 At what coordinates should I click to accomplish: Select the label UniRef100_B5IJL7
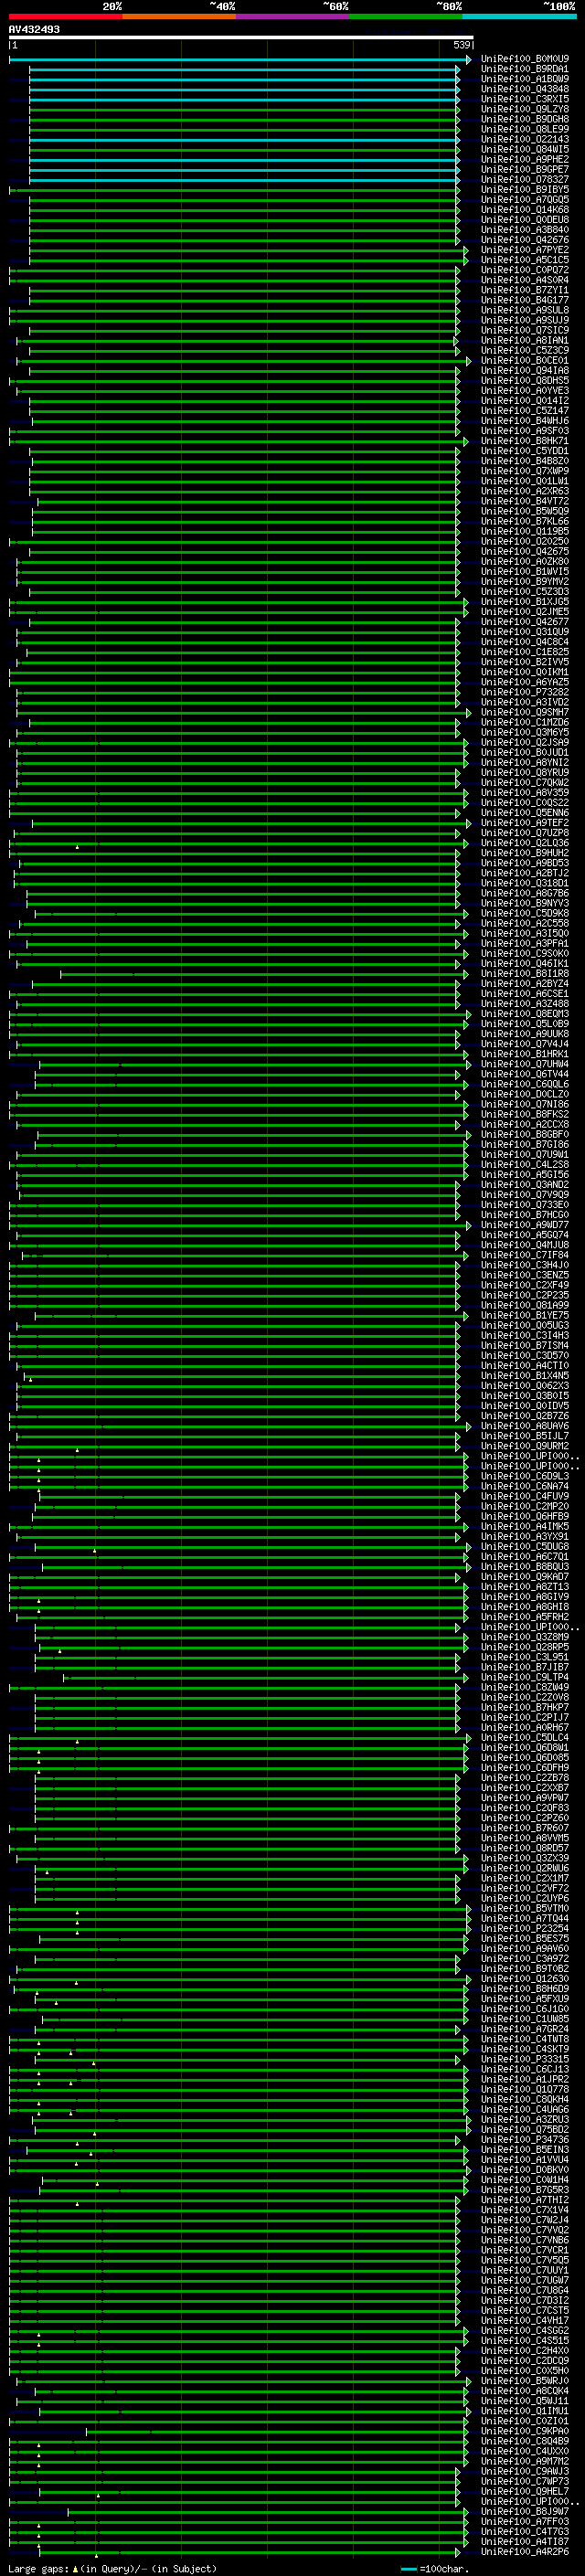pos(525,1436)
